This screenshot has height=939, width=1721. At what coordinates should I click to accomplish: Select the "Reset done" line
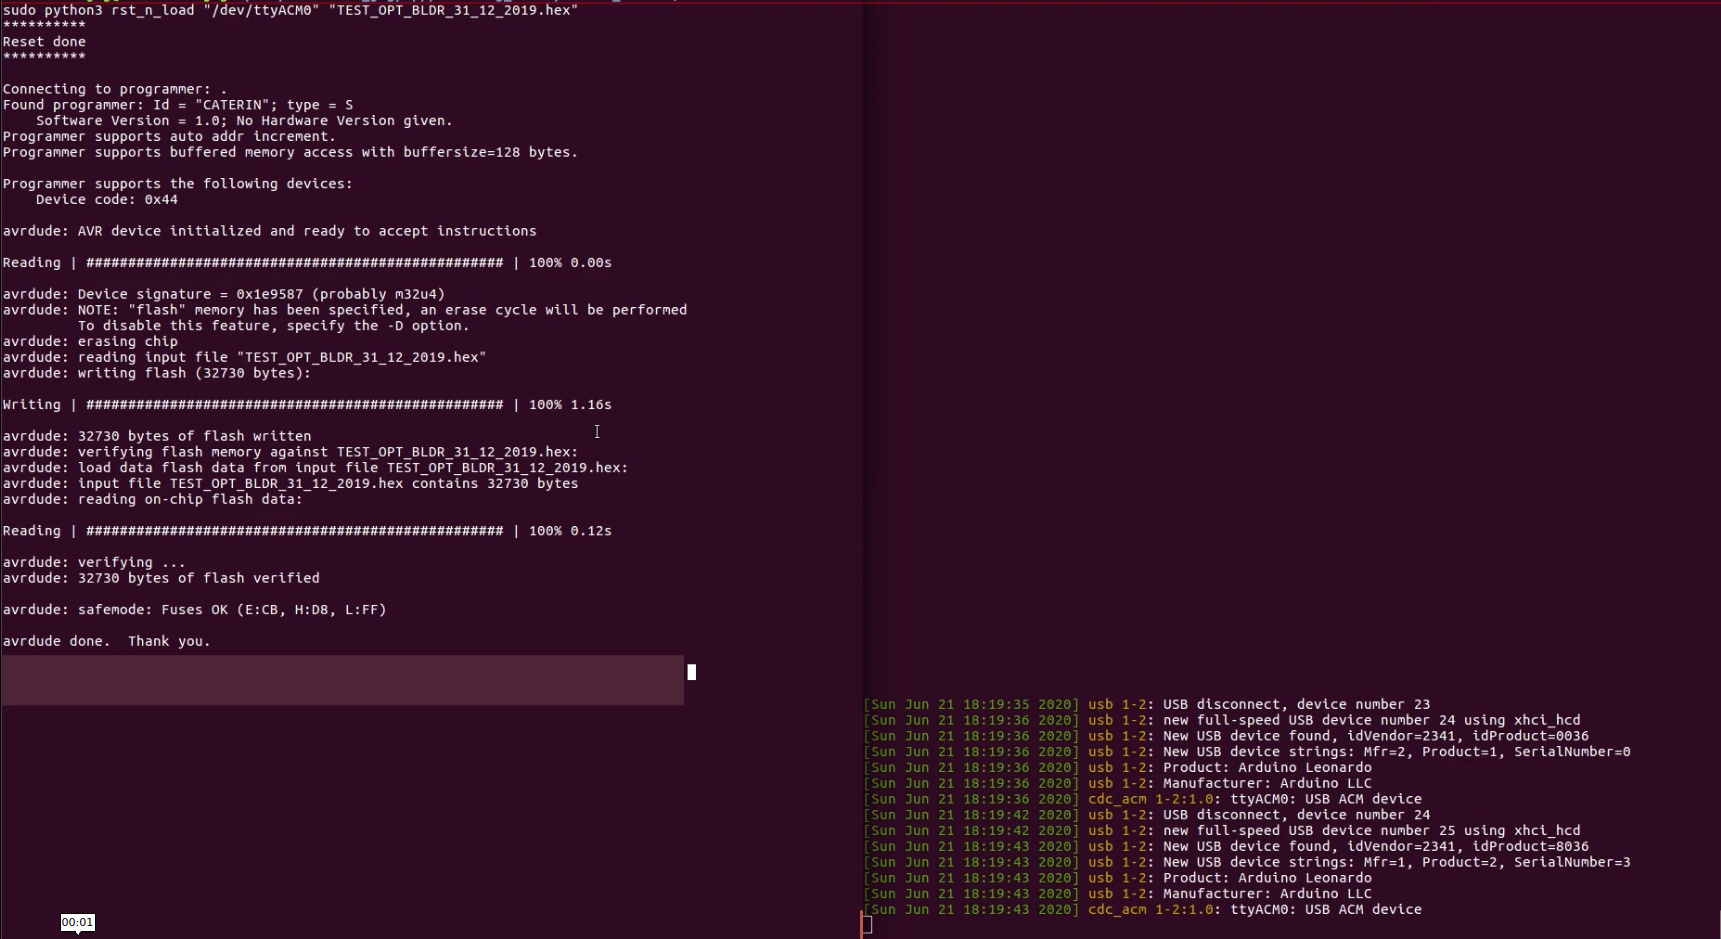pos(44,42)
